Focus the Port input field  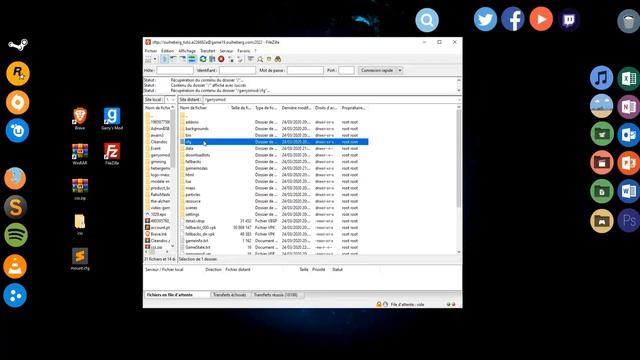pos(346,70)
